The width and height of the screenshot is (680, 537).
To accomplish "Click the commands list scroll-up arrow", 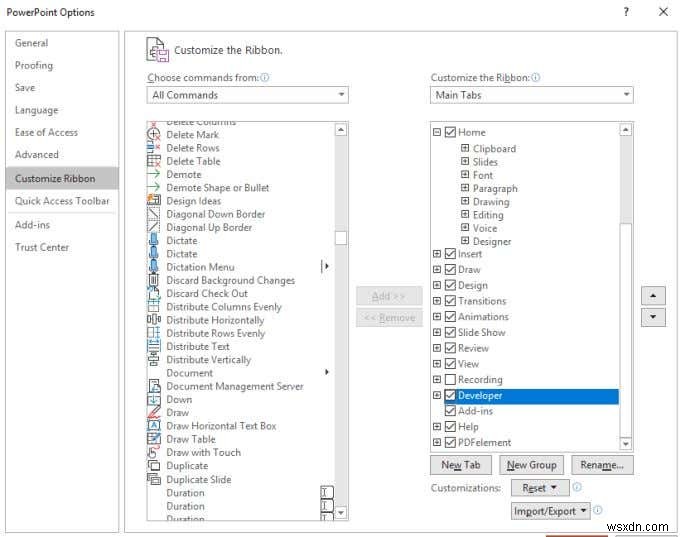I will [x=341, y=130].
